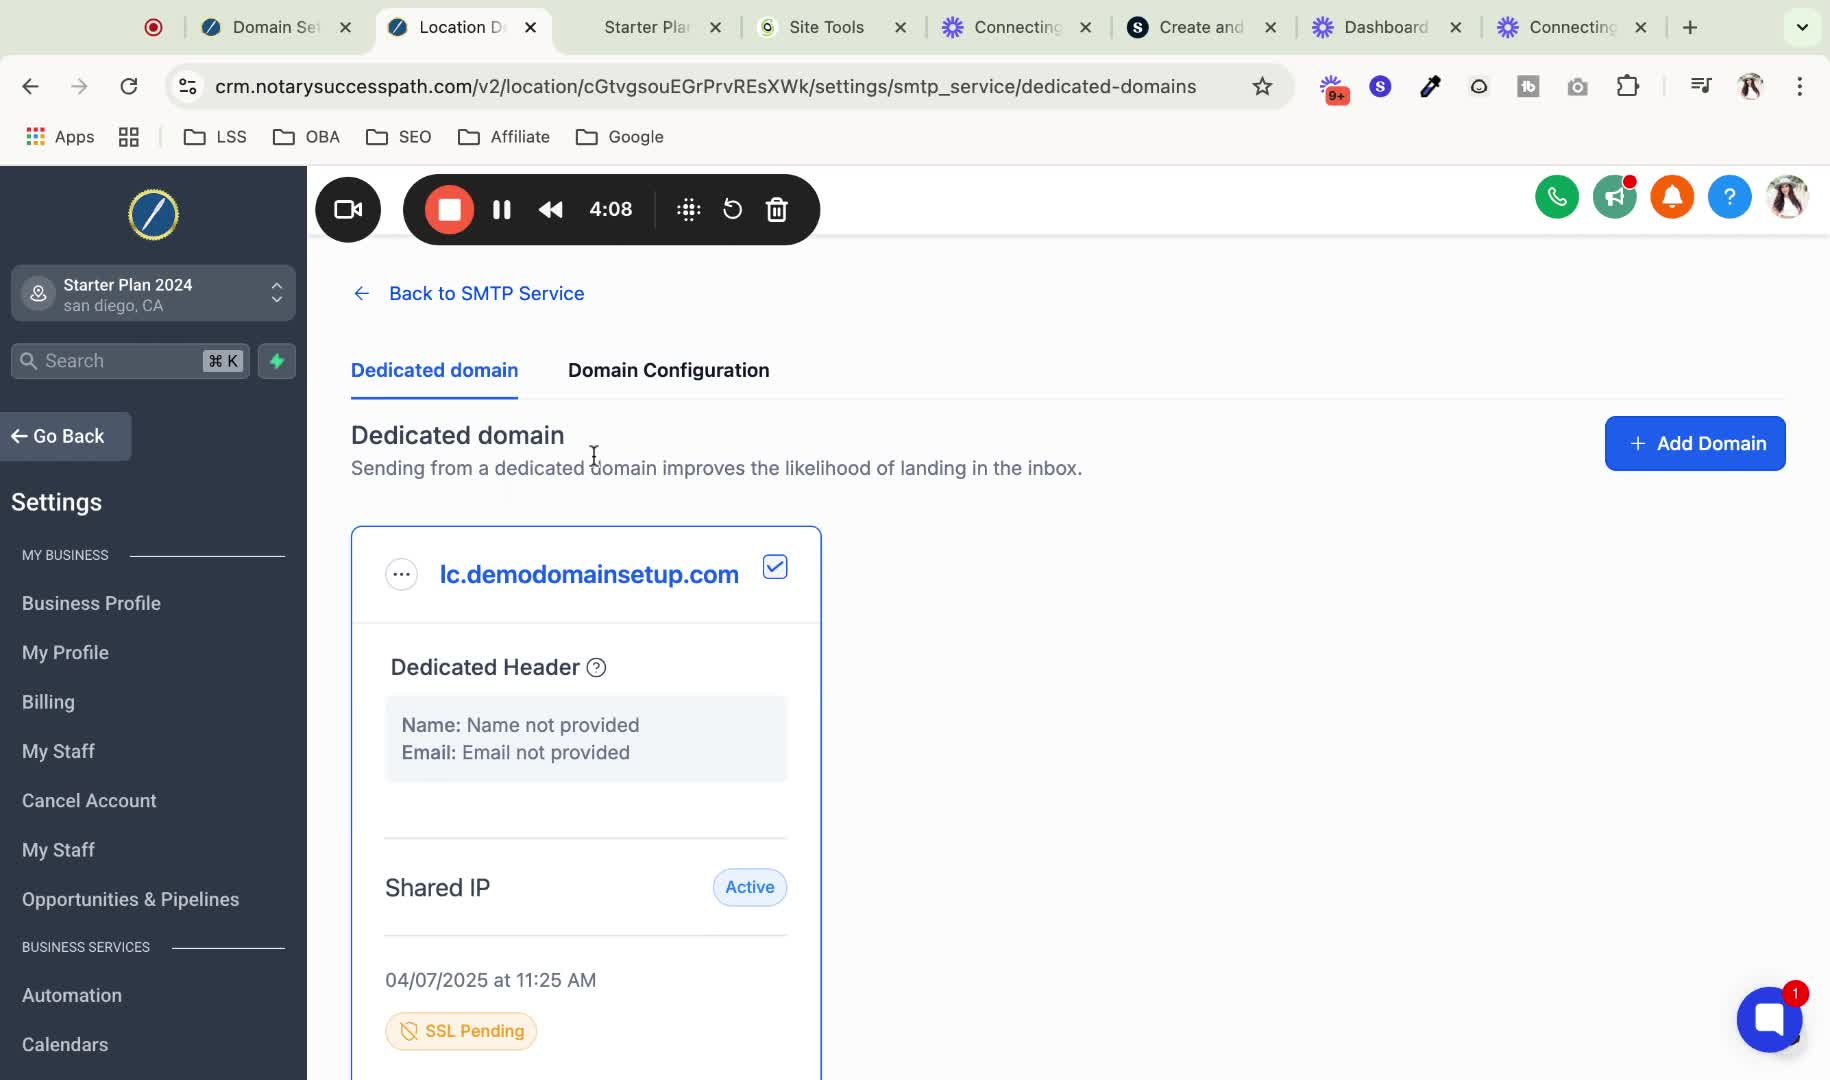1830x1080 pixels.
Task: Toggle the checkbox on lc.demodomainsetup.com card
Action: [x=775, y=567]
